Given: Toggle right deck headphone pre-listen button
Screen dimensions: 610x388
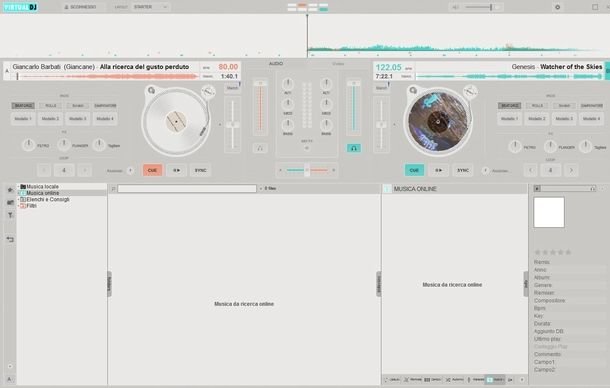Looking at the screenshot, I should click(x=354, y=148).
